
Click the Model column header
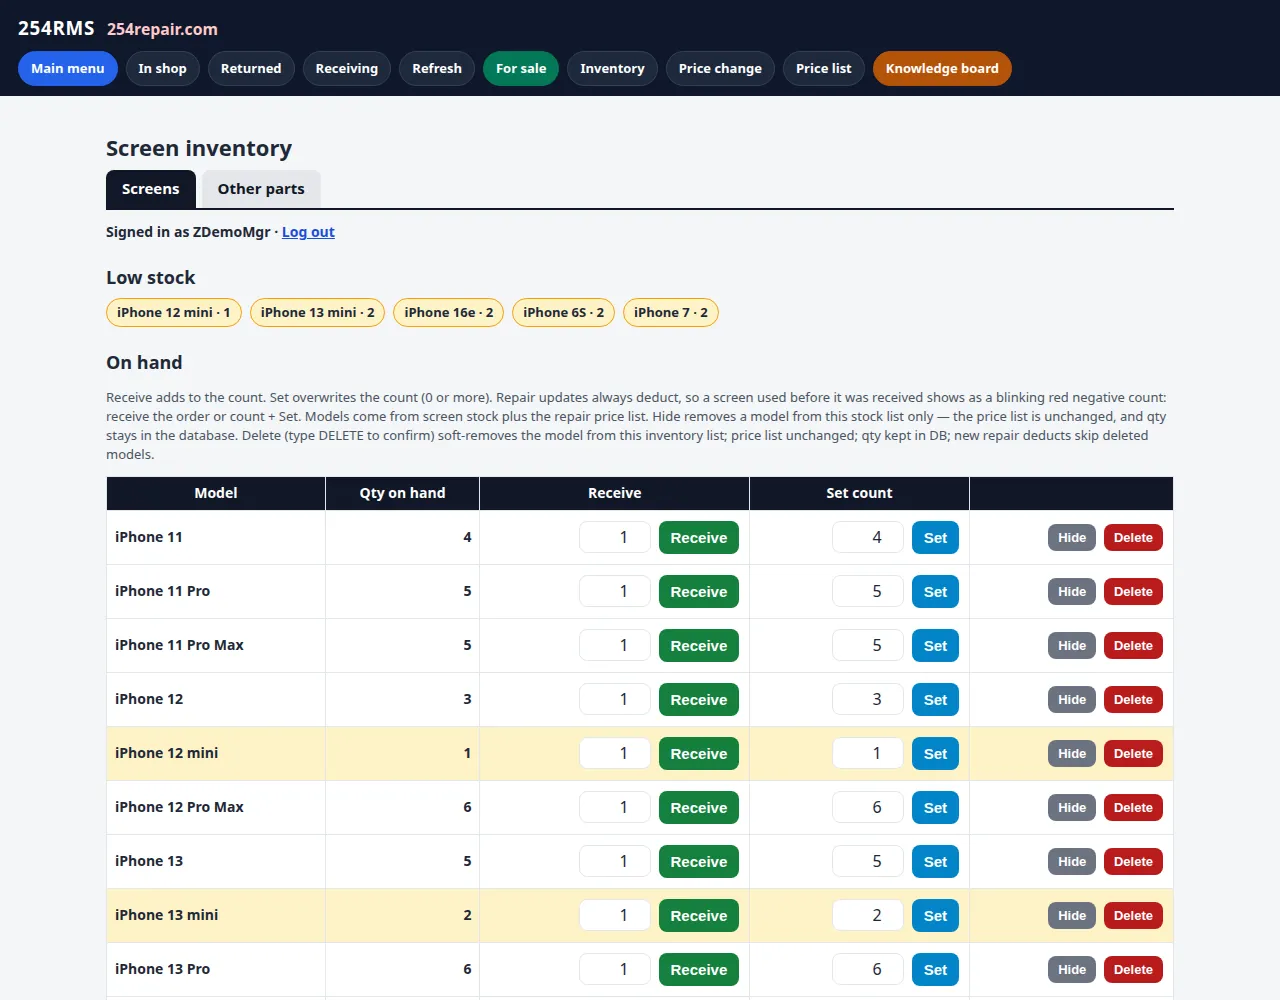[x=216, y=493]
